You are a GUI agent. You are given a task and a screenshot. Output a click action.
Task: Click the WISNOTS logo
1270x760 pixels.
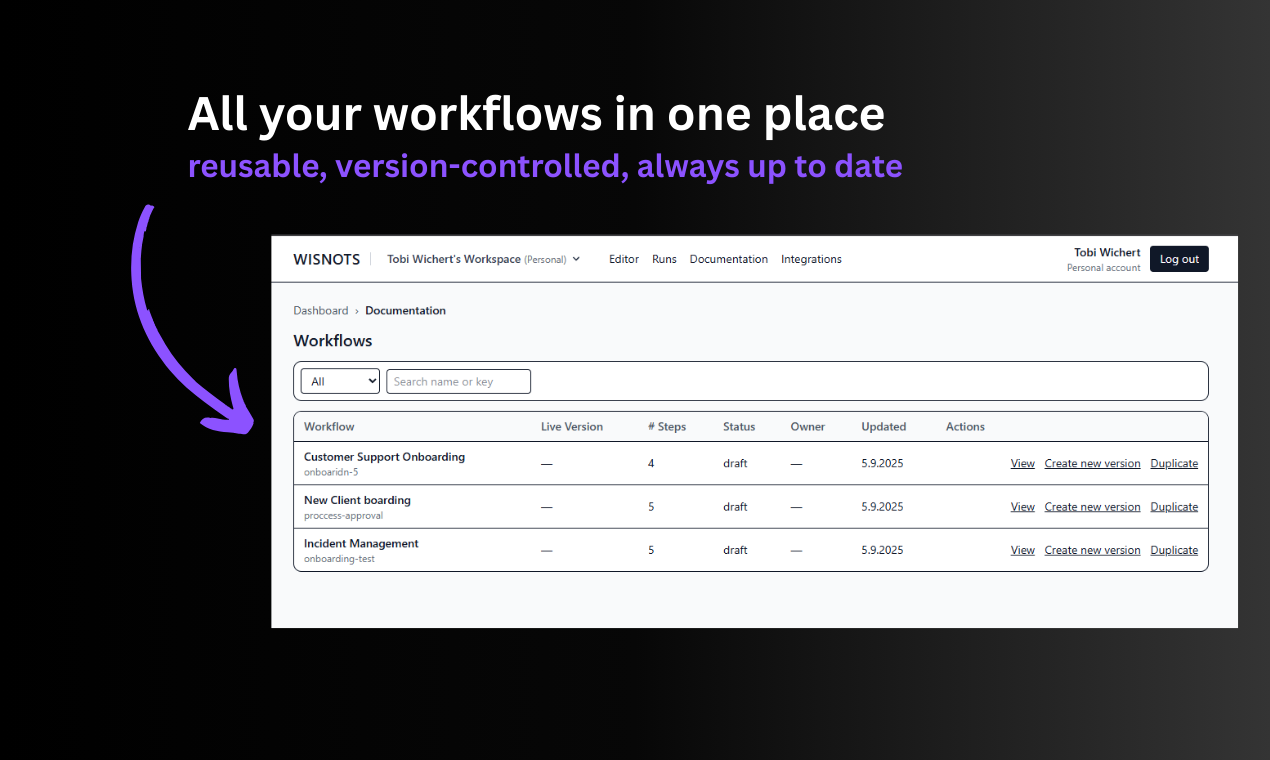click(x=326, y=259)
